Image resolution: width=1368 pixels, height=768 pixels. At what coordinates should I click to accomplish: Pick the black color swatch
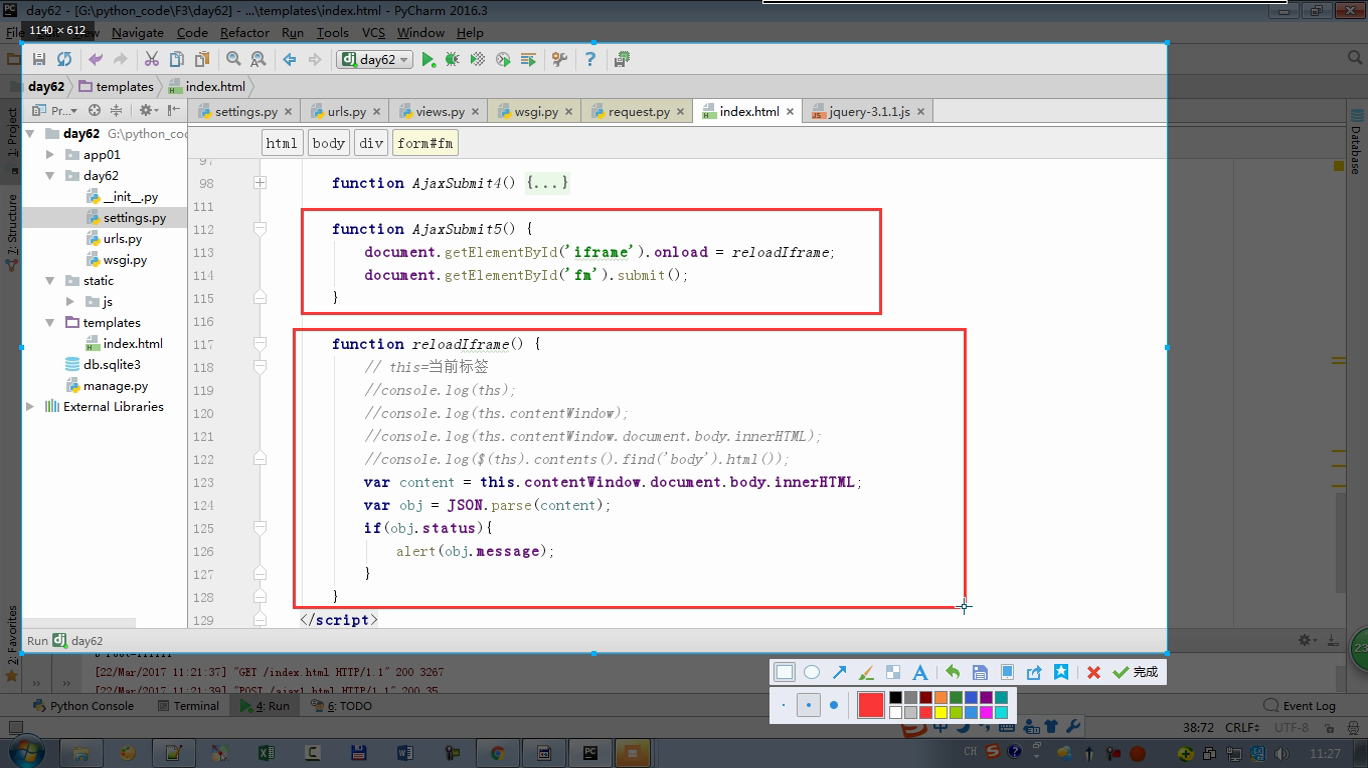pyautogui.click(x=895, y=697)
